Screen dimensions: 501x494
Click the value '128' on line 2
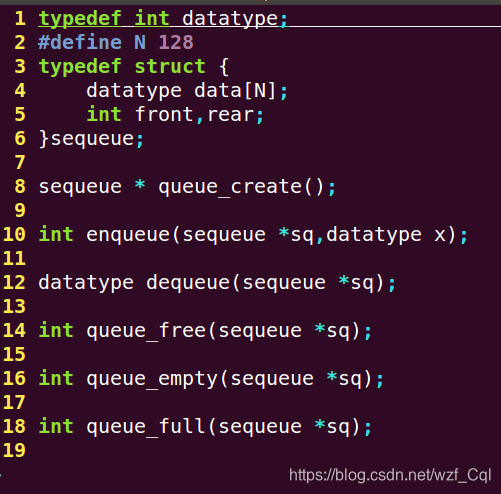(x=176, y=42)
